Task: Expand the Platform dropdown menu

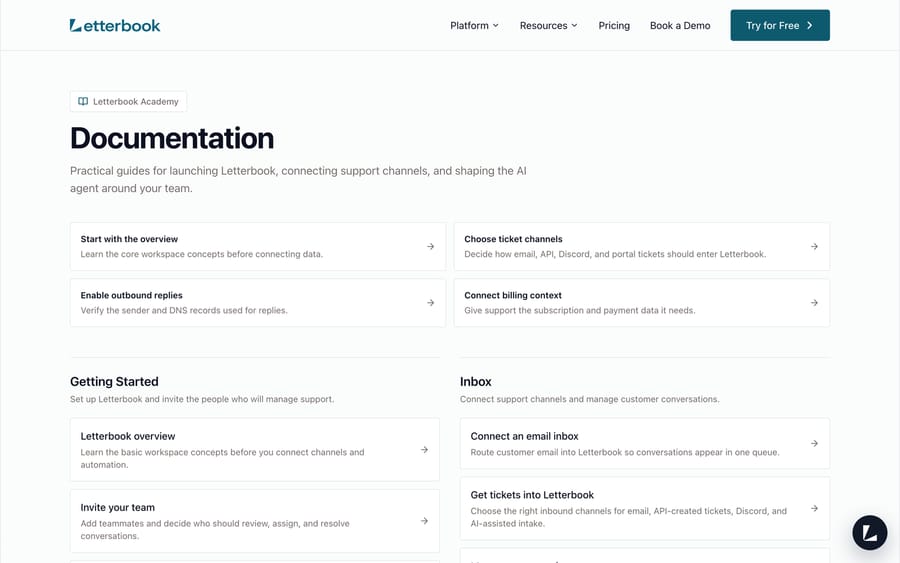Action: point(474,25)
